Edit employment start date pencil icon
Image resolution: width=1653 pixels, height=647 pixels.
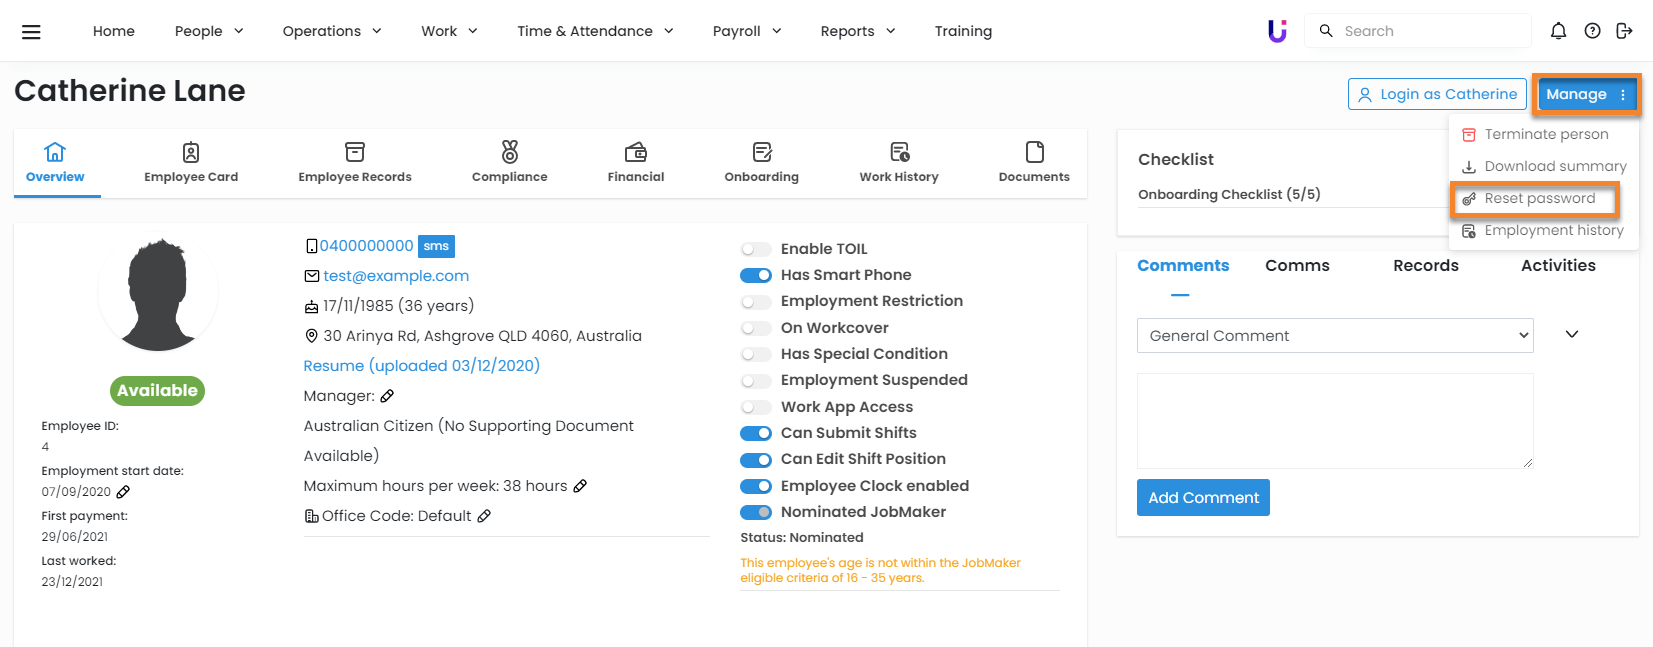coord(123,492)
